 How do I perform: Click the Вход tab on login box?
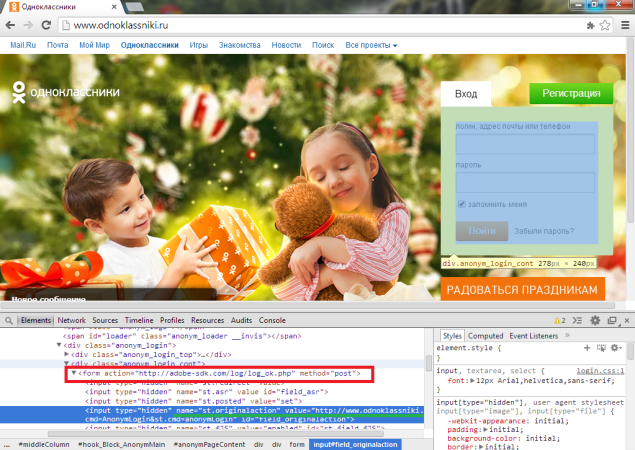pyautogui.click(x=466, y=94)
